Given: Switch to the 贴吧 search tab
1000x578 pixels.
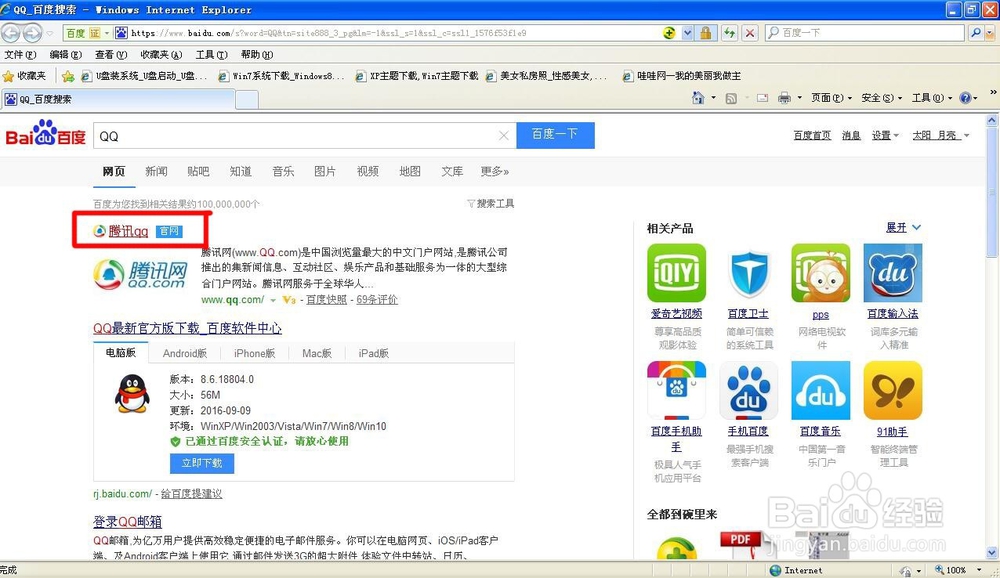Looking at the screenshot, I should click(x=198, y=171).
